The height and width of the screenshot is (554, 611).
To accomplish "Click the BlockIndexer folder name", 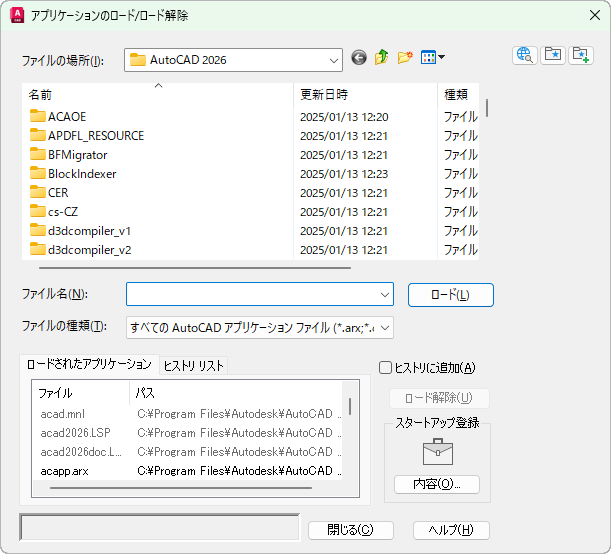I will (82, 174).
